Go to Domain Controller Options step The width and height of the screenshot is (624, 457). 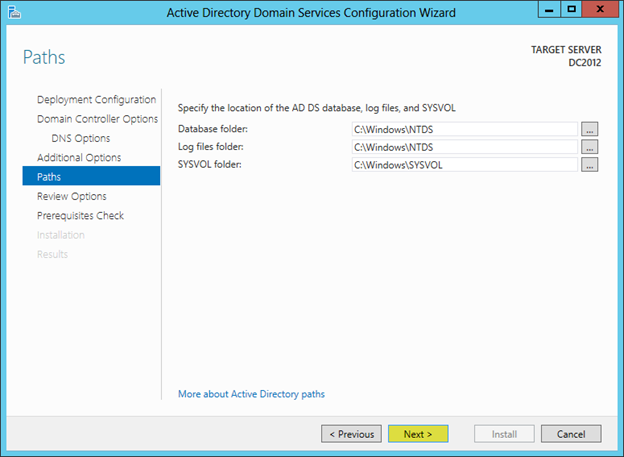(x=97, y=119)
